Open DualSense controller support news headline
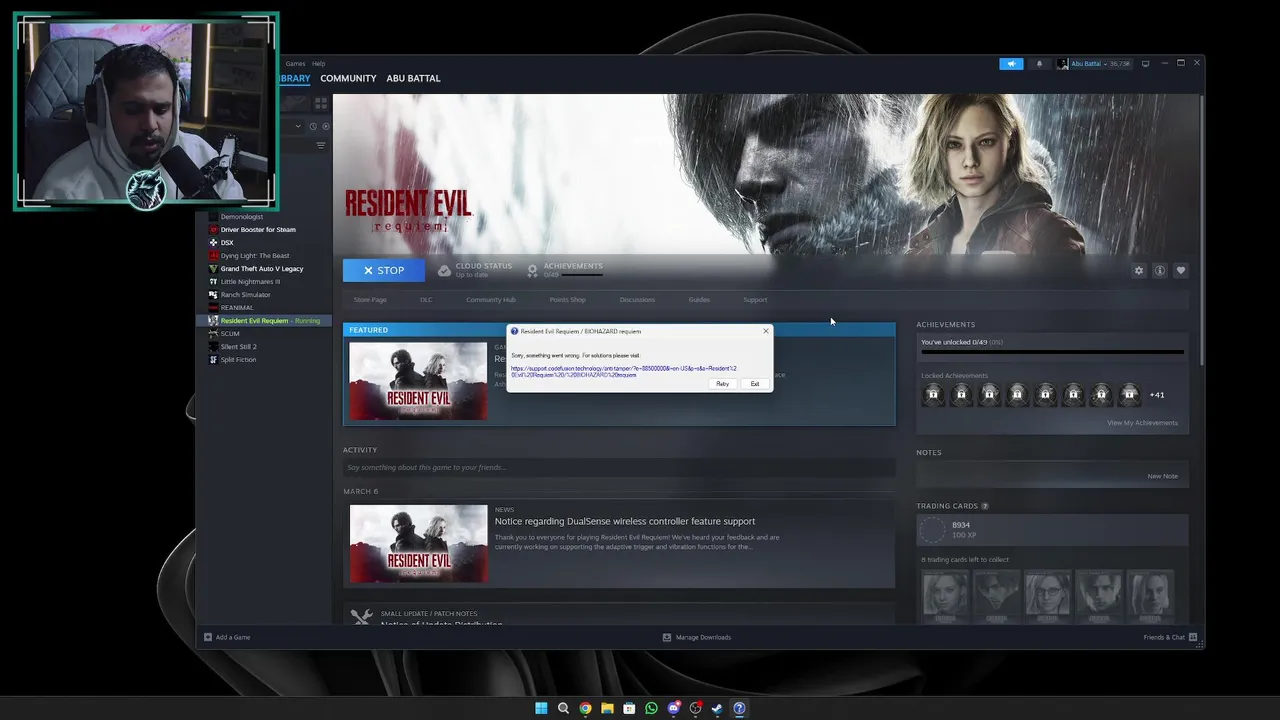 pos(625,521)
